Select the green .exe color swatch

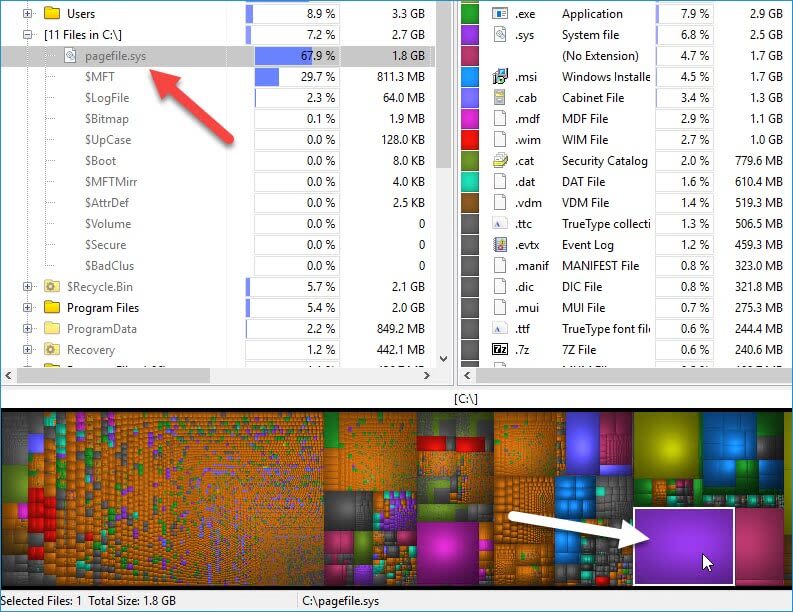470,14
